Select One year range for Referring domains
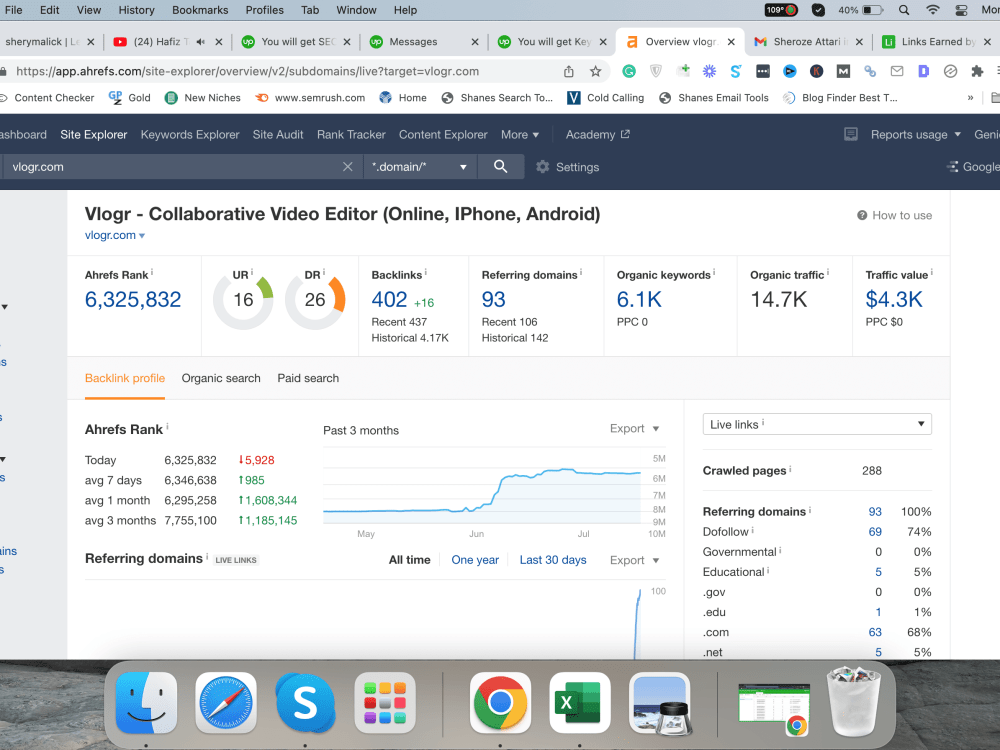The width and height of the screenshot is (1000, 750). (x=475, y=560)
